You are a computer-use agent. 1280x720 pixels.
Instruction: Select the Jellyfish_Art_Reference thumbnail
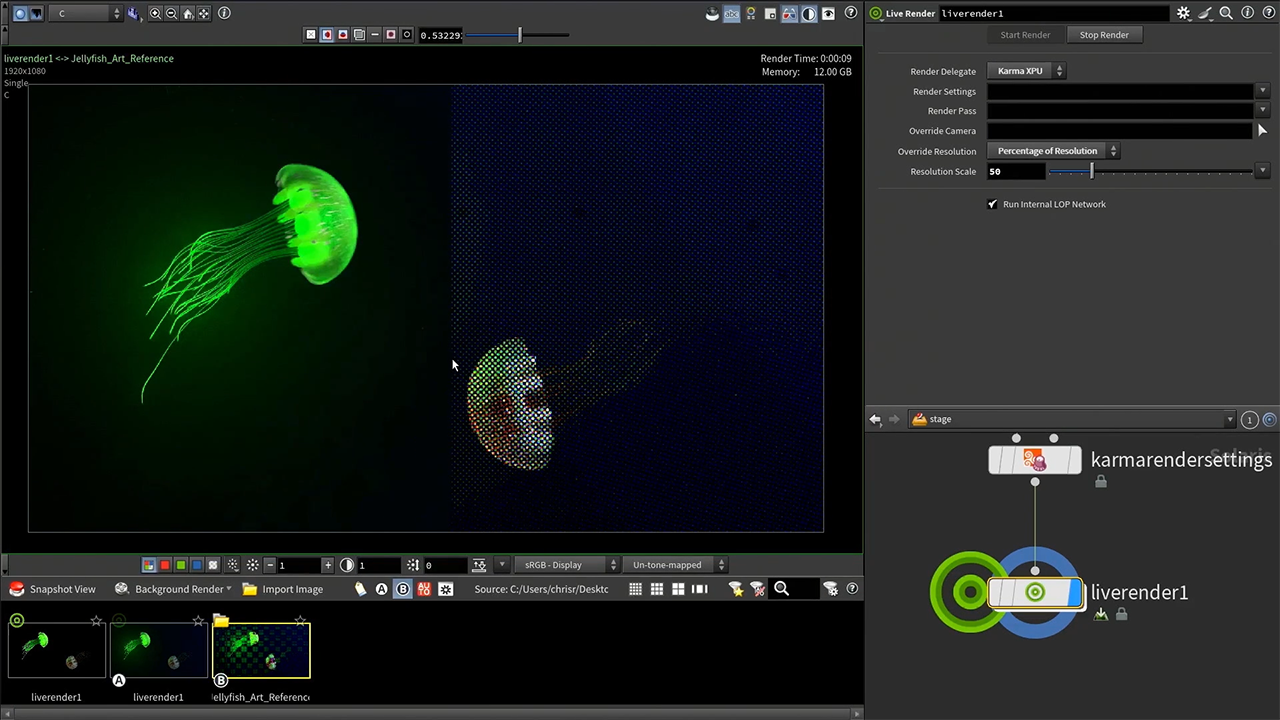click(x=261, y=650)
